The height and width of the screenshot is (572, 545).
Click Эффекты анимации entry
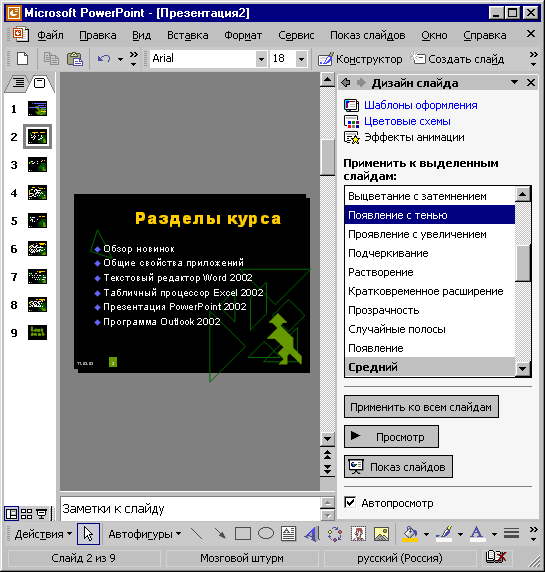click(414, 137)
